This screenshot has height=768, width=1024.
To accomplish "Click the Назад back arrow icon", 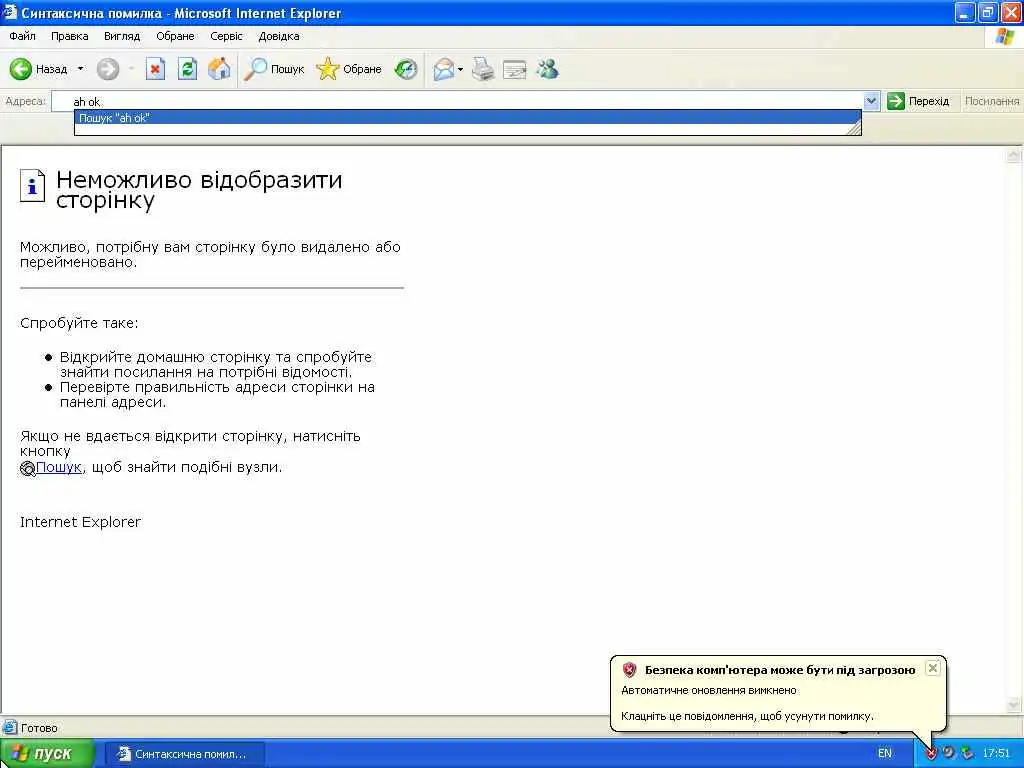I will 20,69.
